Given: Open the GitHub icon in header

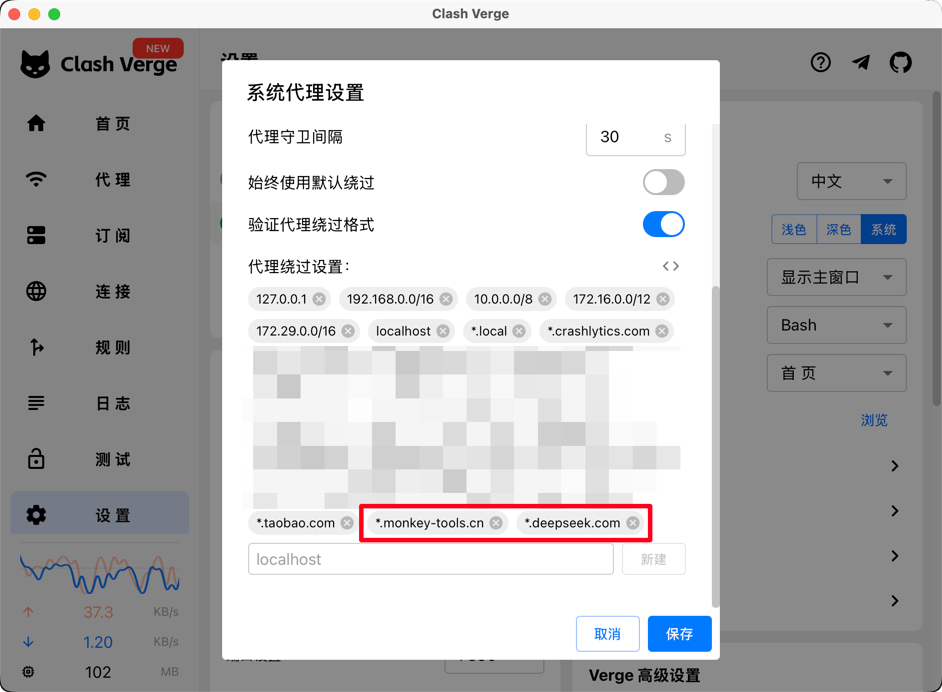Looking at the screenshot, I should click(x=901, y=62).
